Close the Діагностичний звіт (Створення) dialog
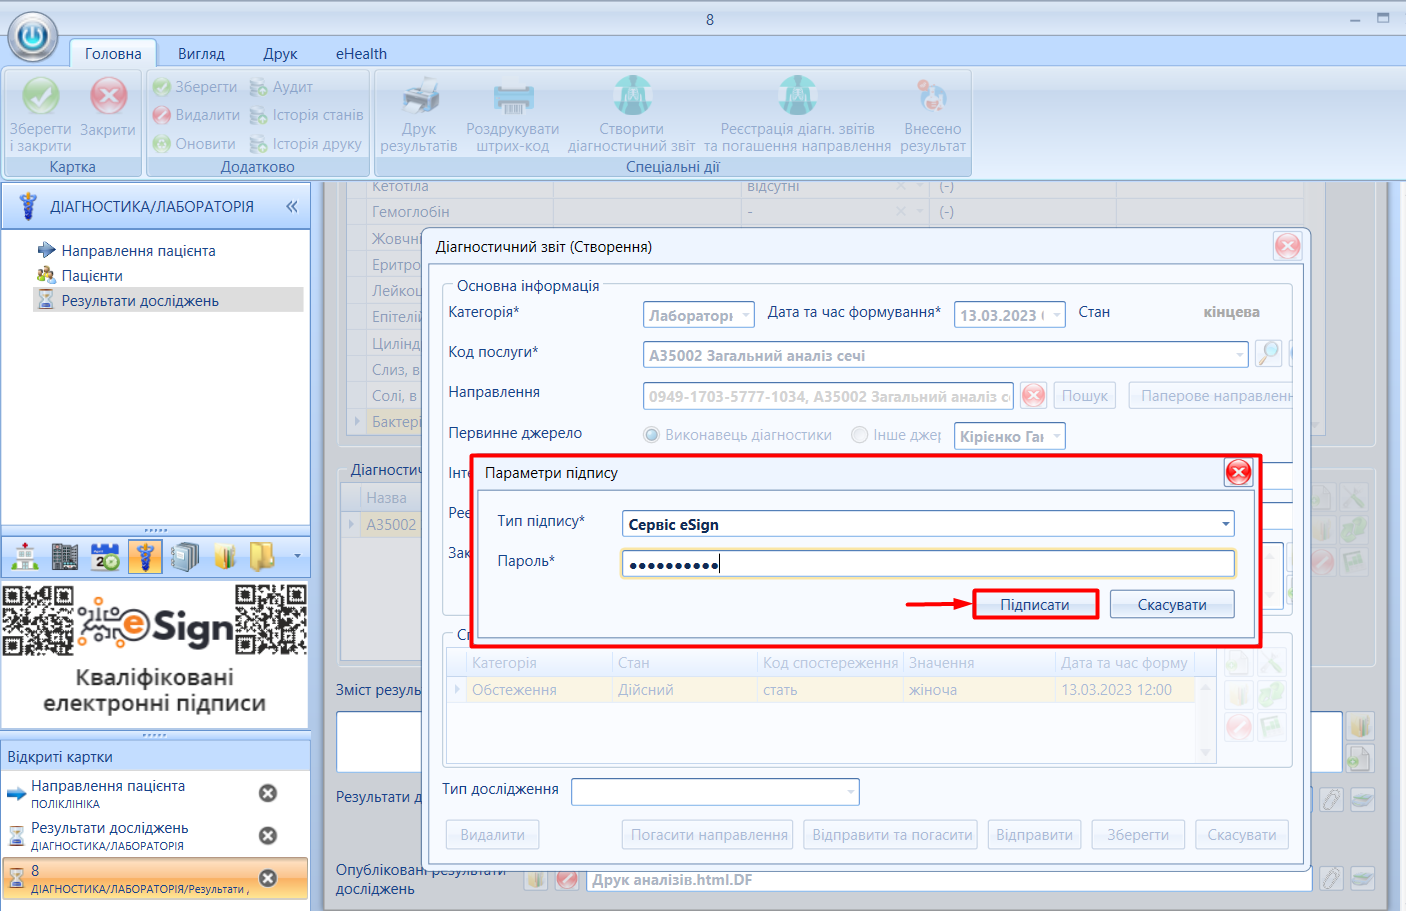Image resolution: width=1406 pixels, height=911 pixels. [x=1287, y=246]
